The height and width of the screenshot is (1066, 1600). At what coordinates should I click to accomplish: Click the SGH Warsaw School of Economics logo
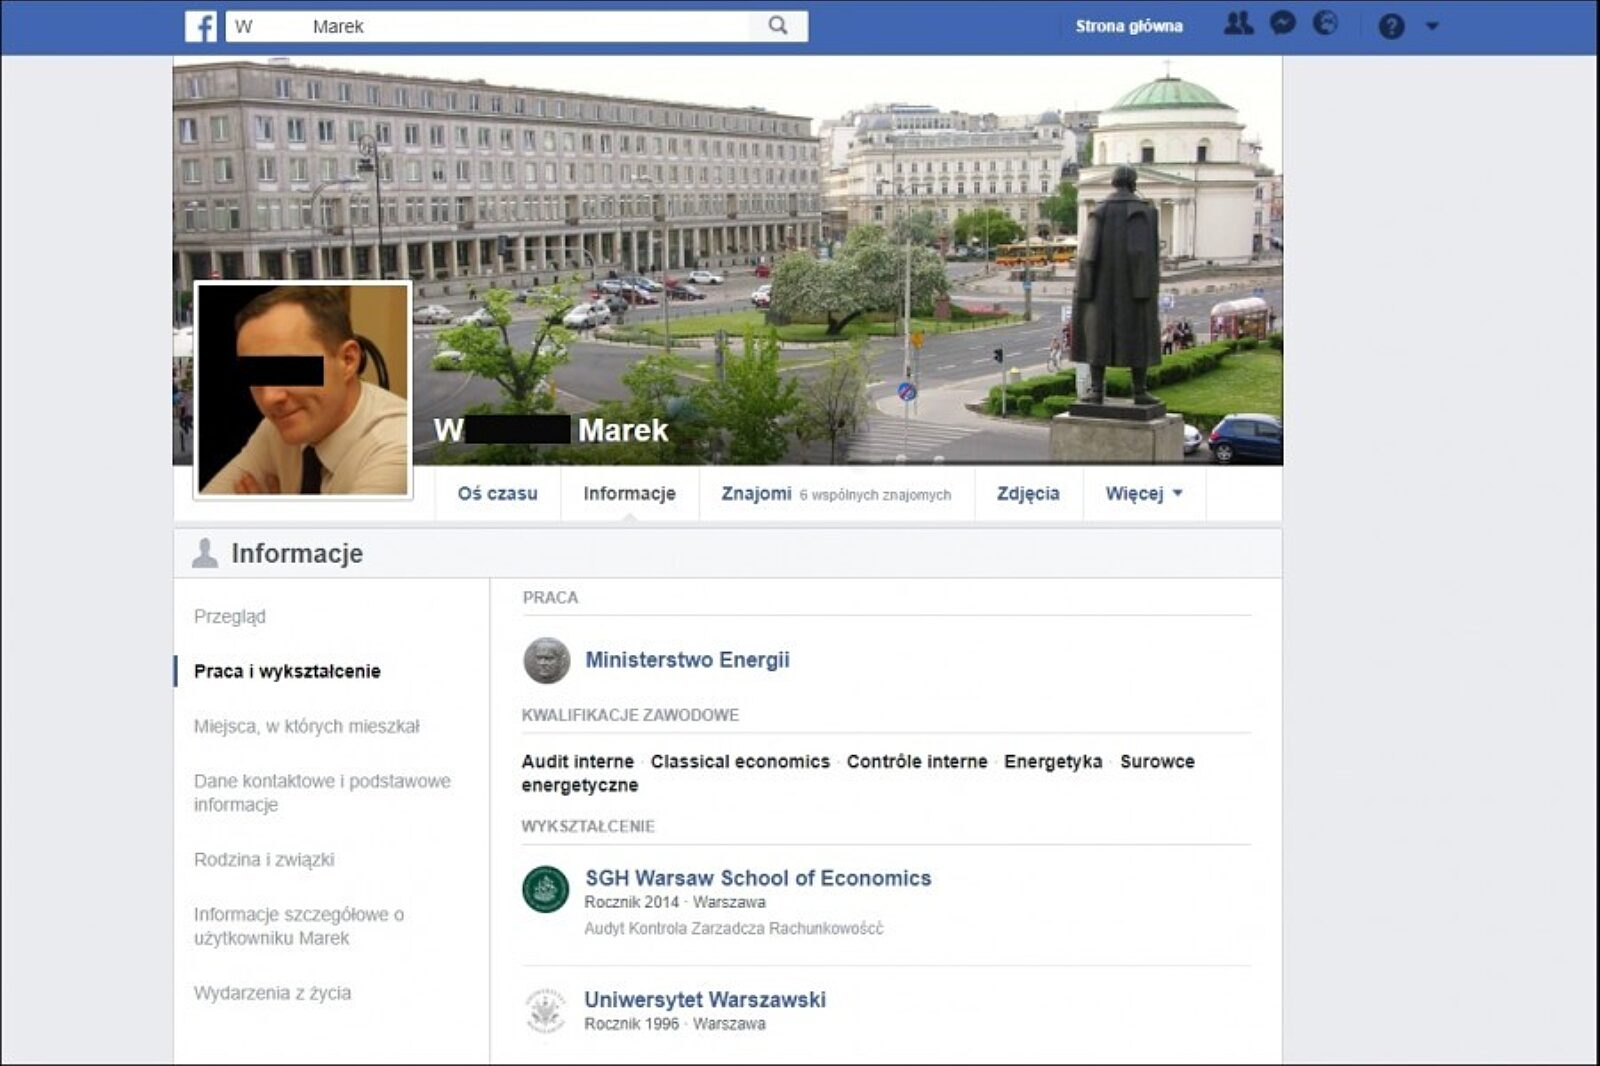pos(546,887)
